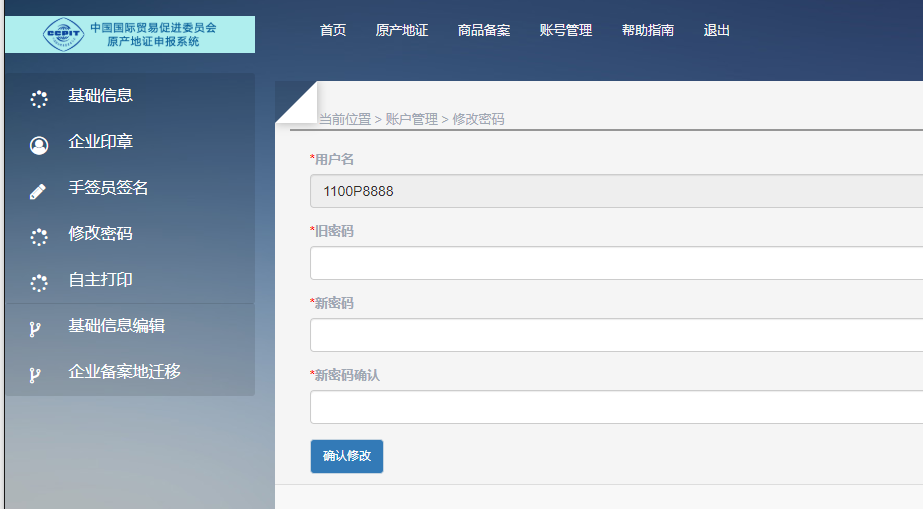Open the 帮助指南 menu
Viewport: 923px width, 509px height.
pyautogui.click(x=648, y=30)
